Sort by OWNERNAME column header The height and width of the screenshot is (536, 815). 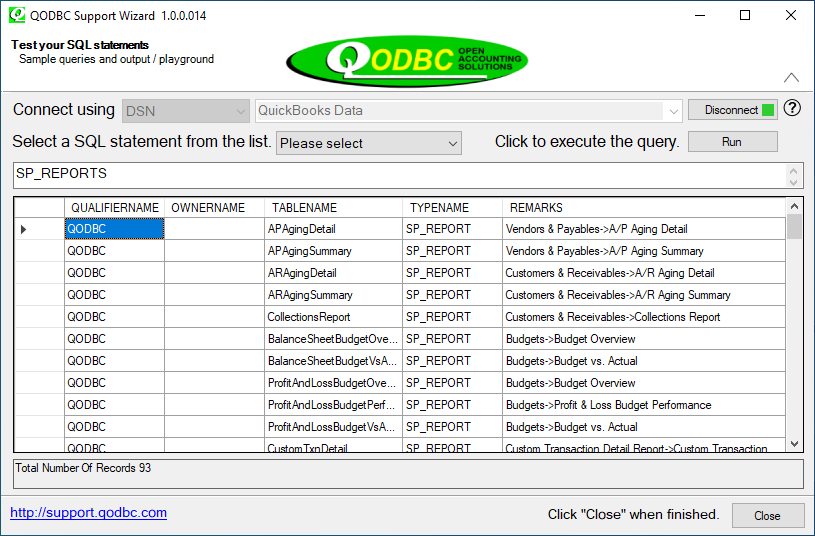coord(214,207)
